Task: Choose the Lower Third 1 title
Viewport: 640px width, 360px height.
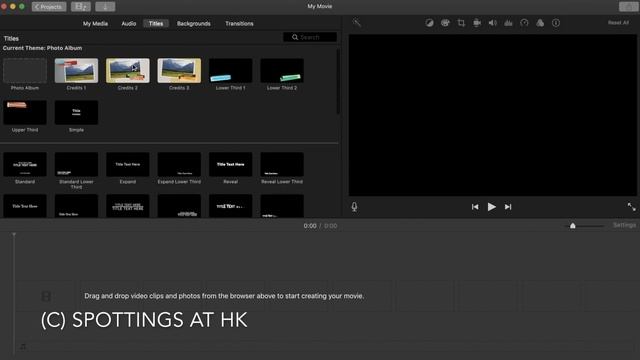Action: click(231, 71)
